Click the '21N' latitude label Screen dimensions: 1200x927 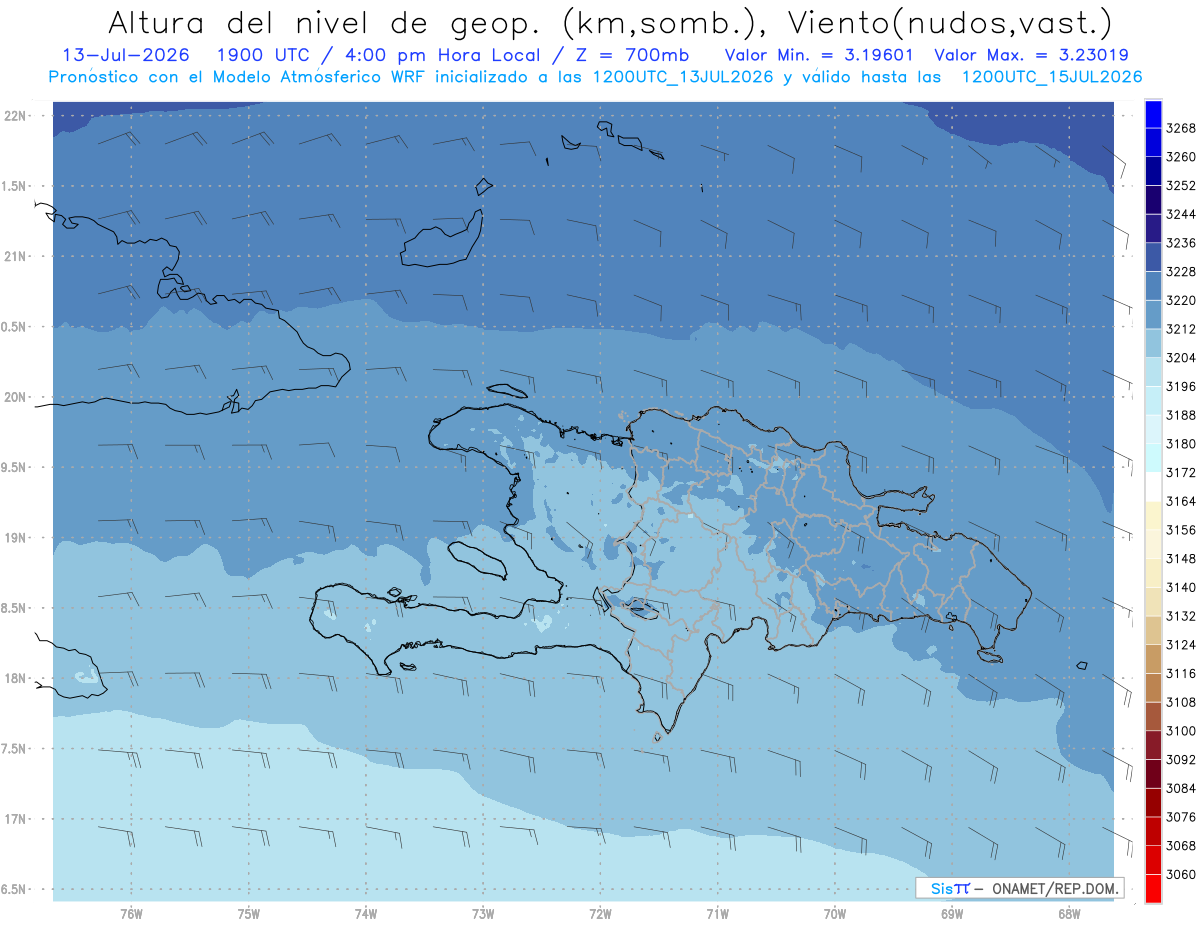click(14, 256)
